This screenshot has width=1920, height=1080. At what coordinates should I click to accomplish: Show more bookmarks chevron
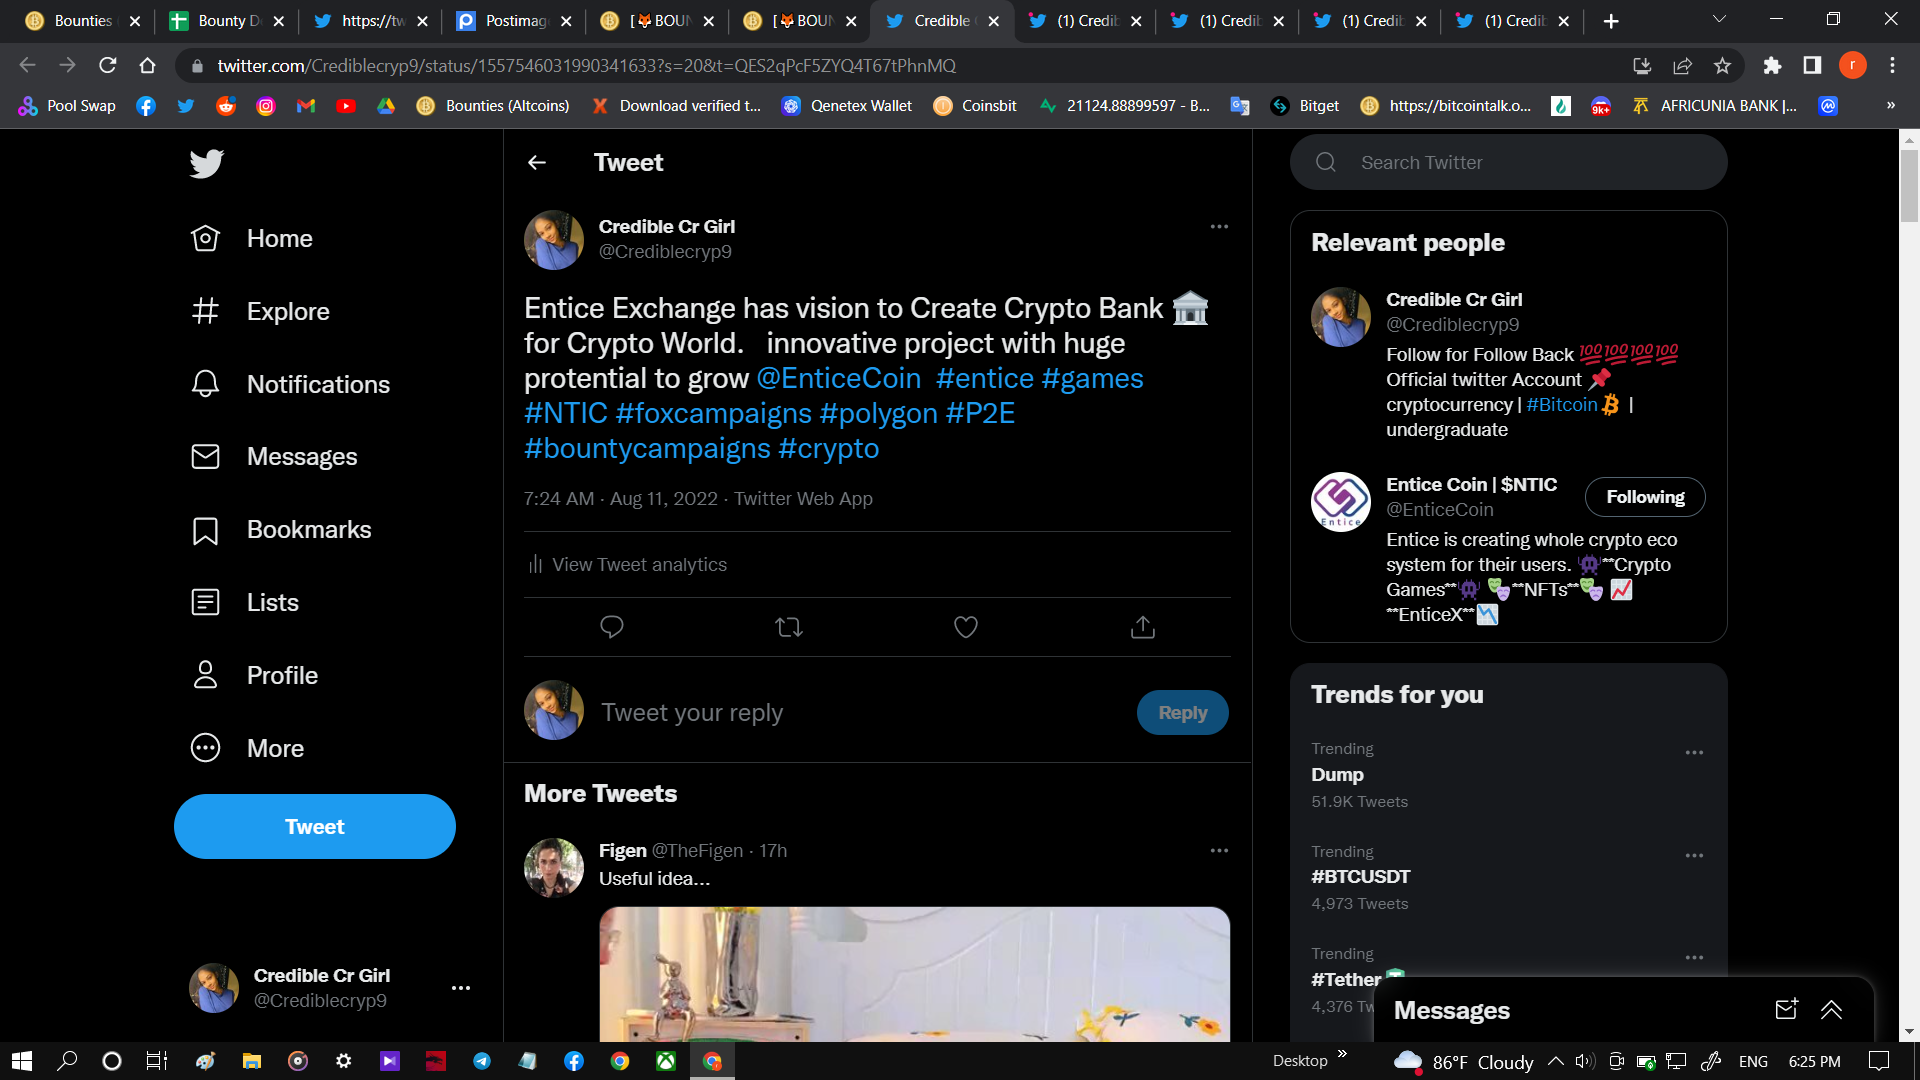pos(1890,106)
